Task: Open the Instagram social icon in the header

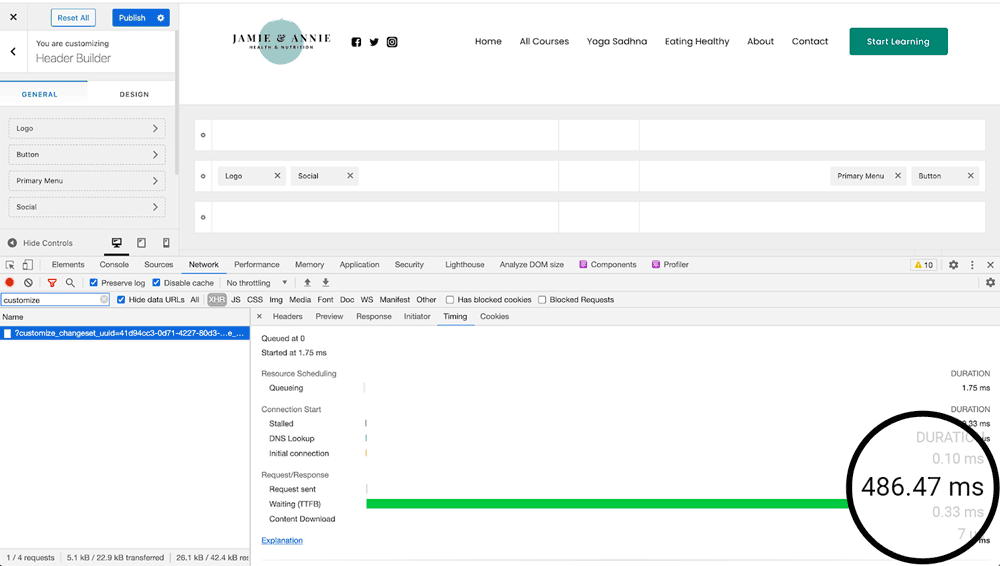Action: tap(392, 42)
